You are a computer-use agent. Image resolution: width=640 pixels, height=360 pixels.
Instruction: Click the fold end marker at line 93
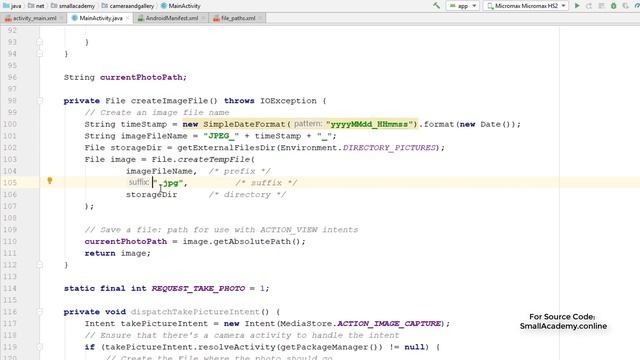click(40, 42)
